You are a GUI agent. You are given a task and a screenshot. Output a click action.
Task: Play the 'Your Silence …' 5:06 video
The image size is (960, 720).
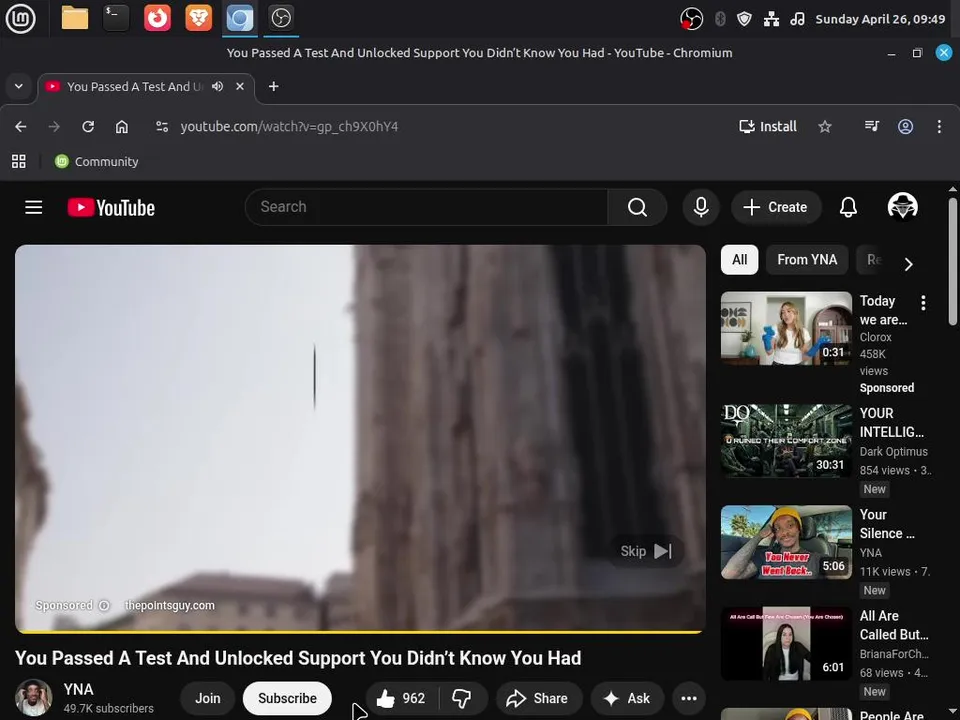786,542
